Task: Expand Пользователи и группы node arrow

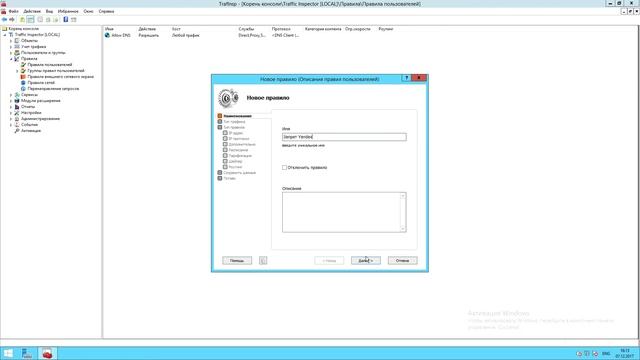Action: [11, 53]
